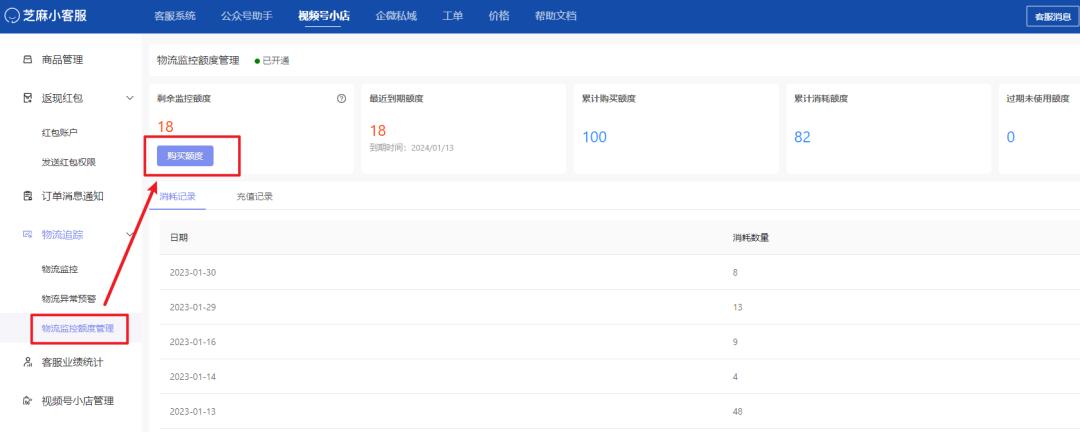
Task: Switch to the 充值记录 tab
Action: (x=254, y=196)
